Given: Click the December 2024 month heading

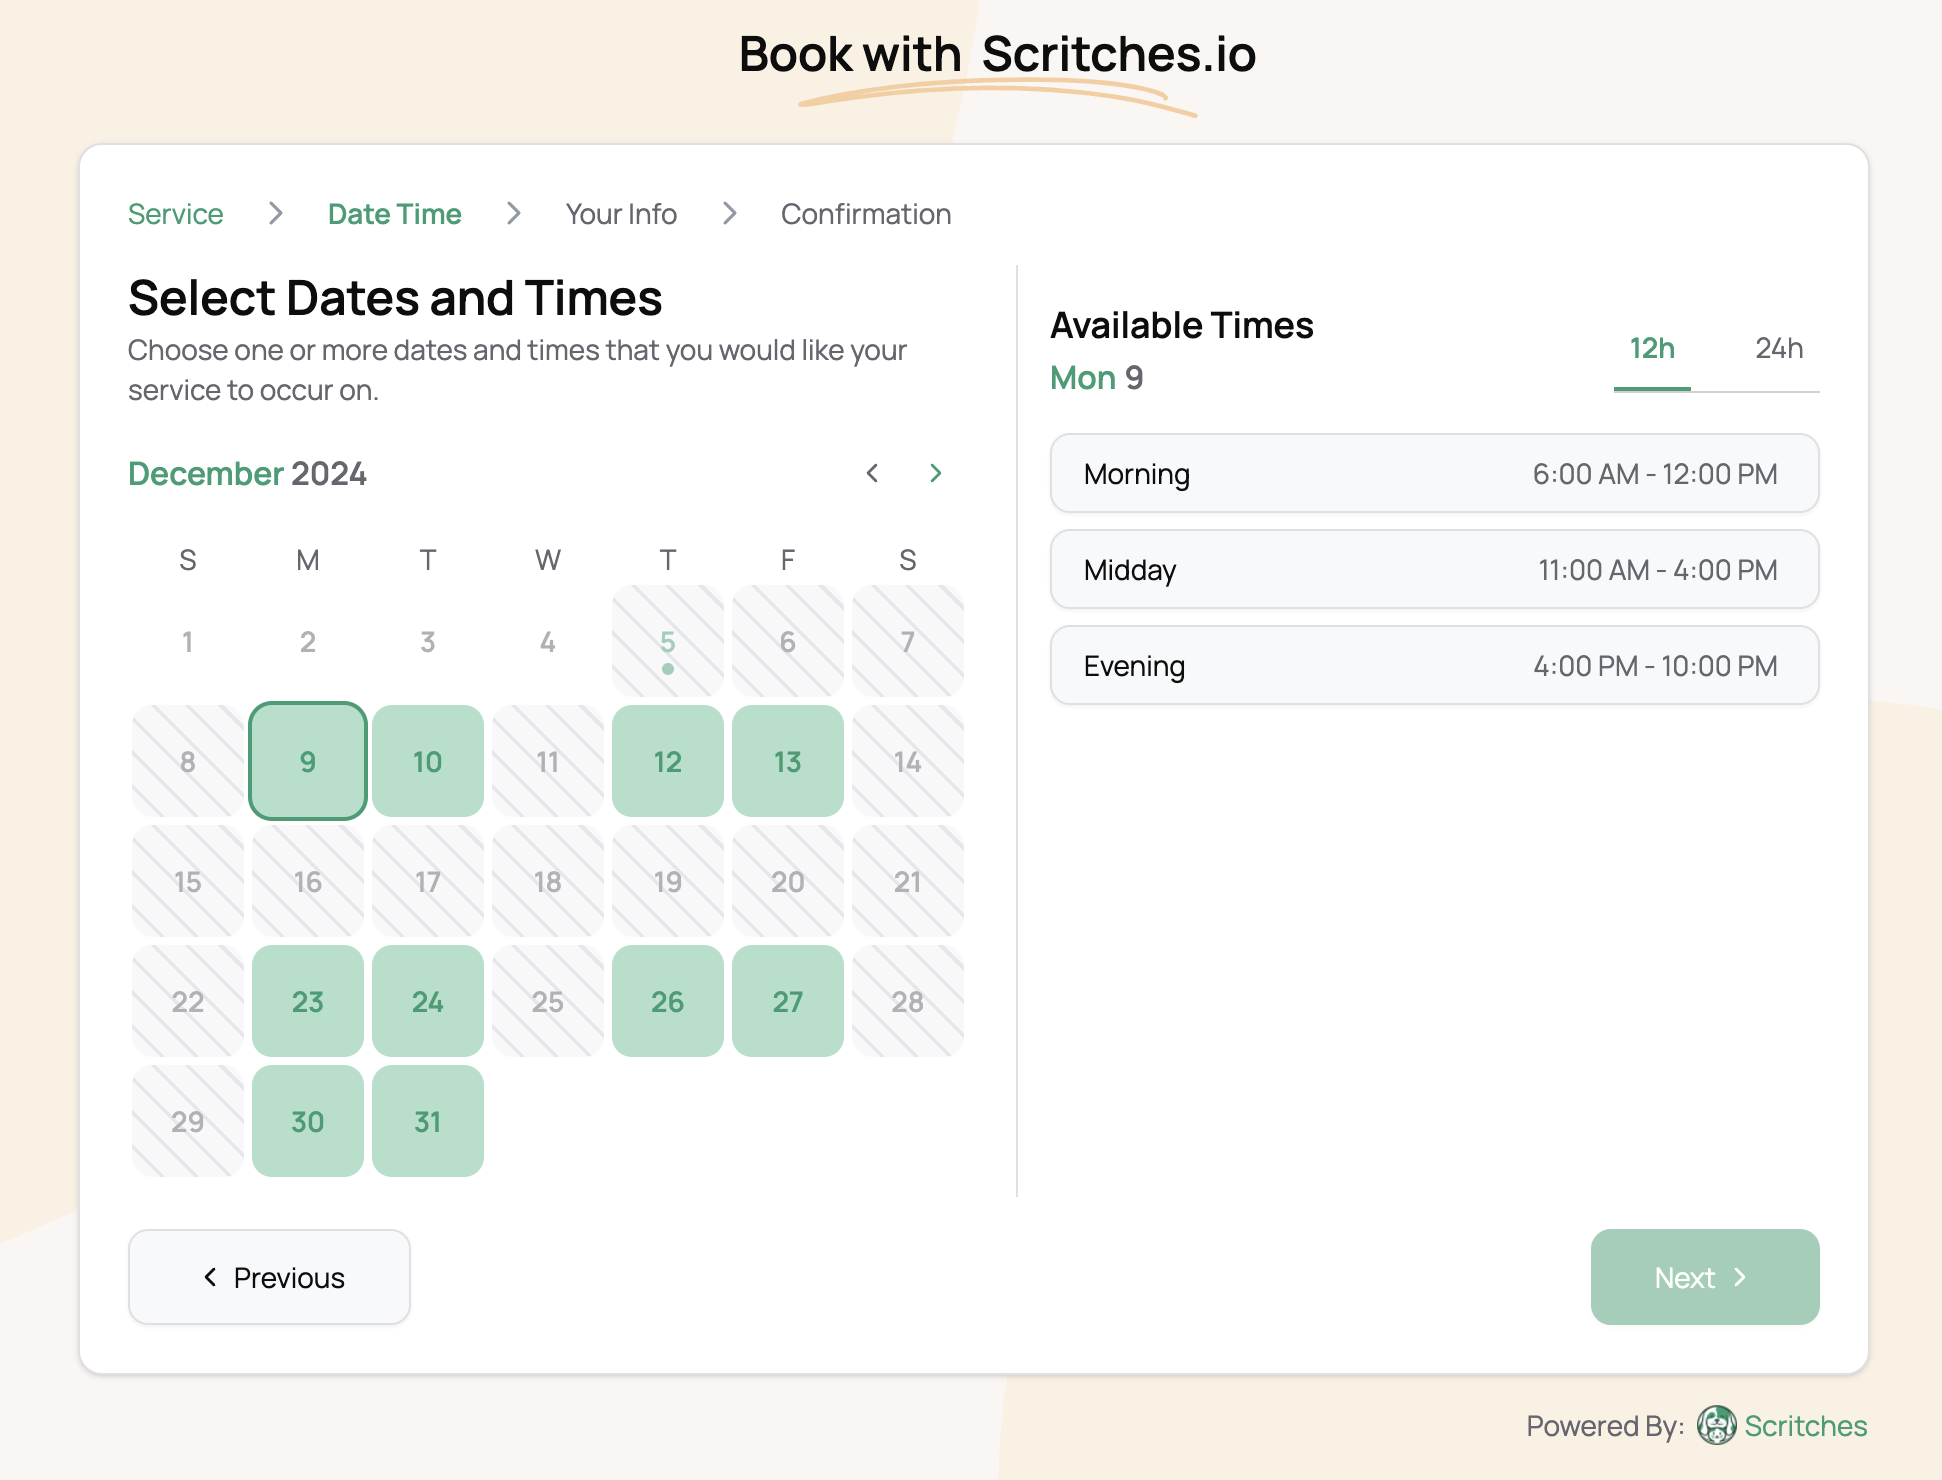Looking at the screenshot, I should click(247, 473).
